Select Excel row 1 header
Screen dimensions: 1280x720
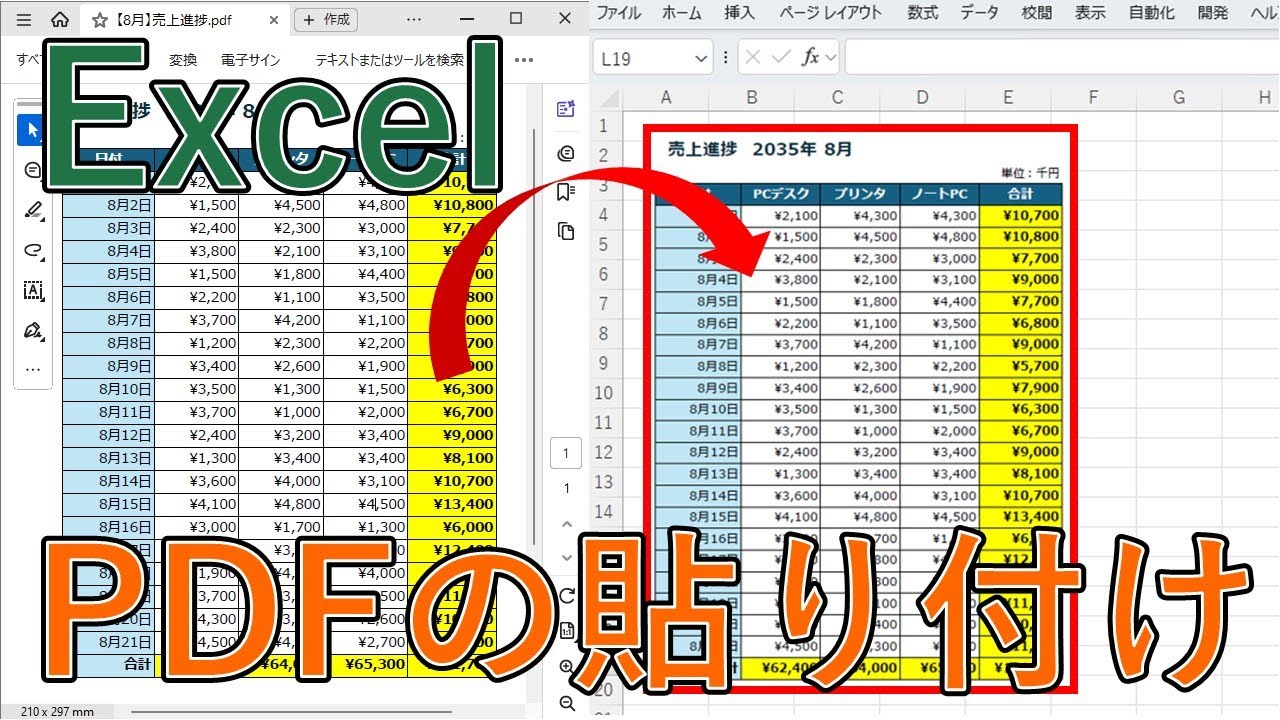[x=603, y=126]
